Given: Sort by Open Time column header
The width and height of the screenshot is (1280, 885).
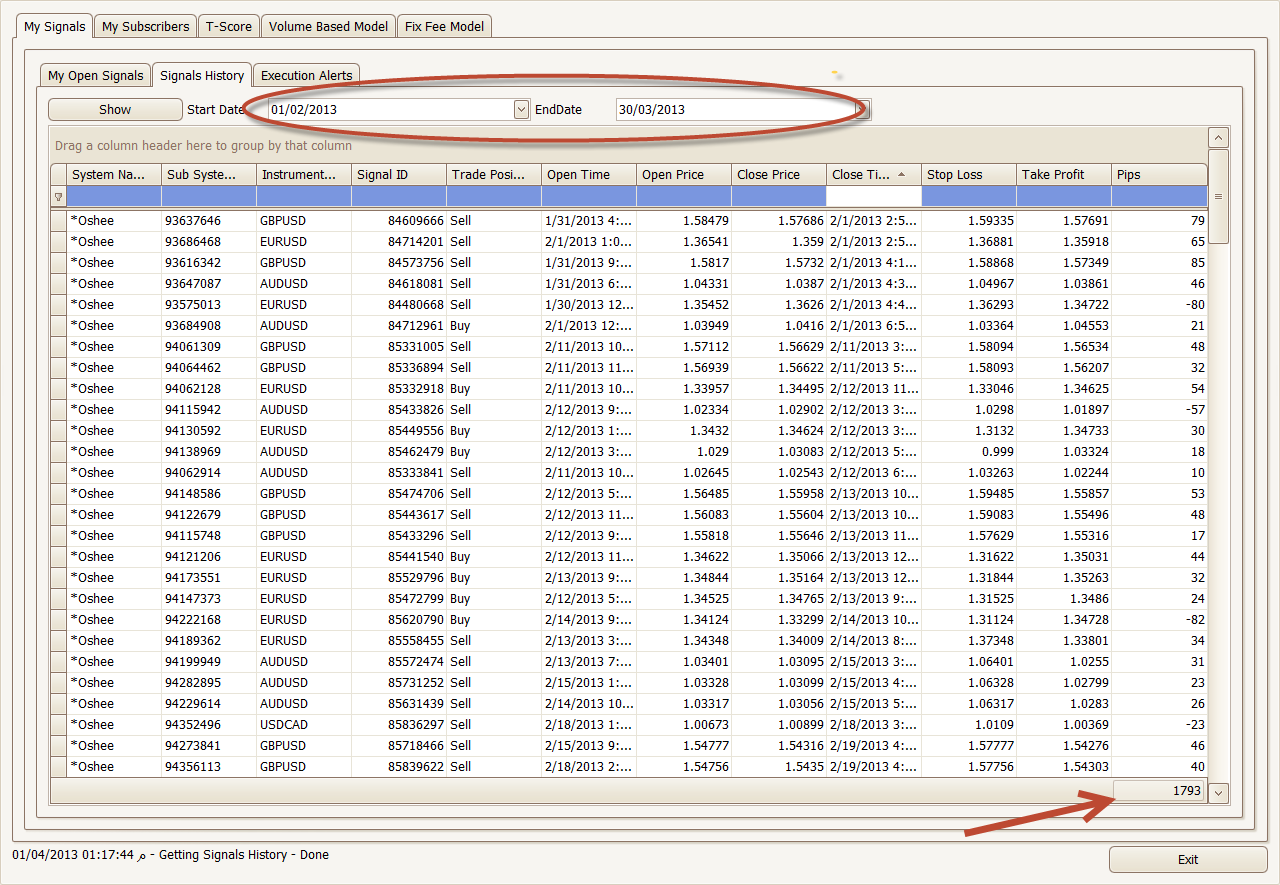Looking at the screenshot, I should 589,174.
